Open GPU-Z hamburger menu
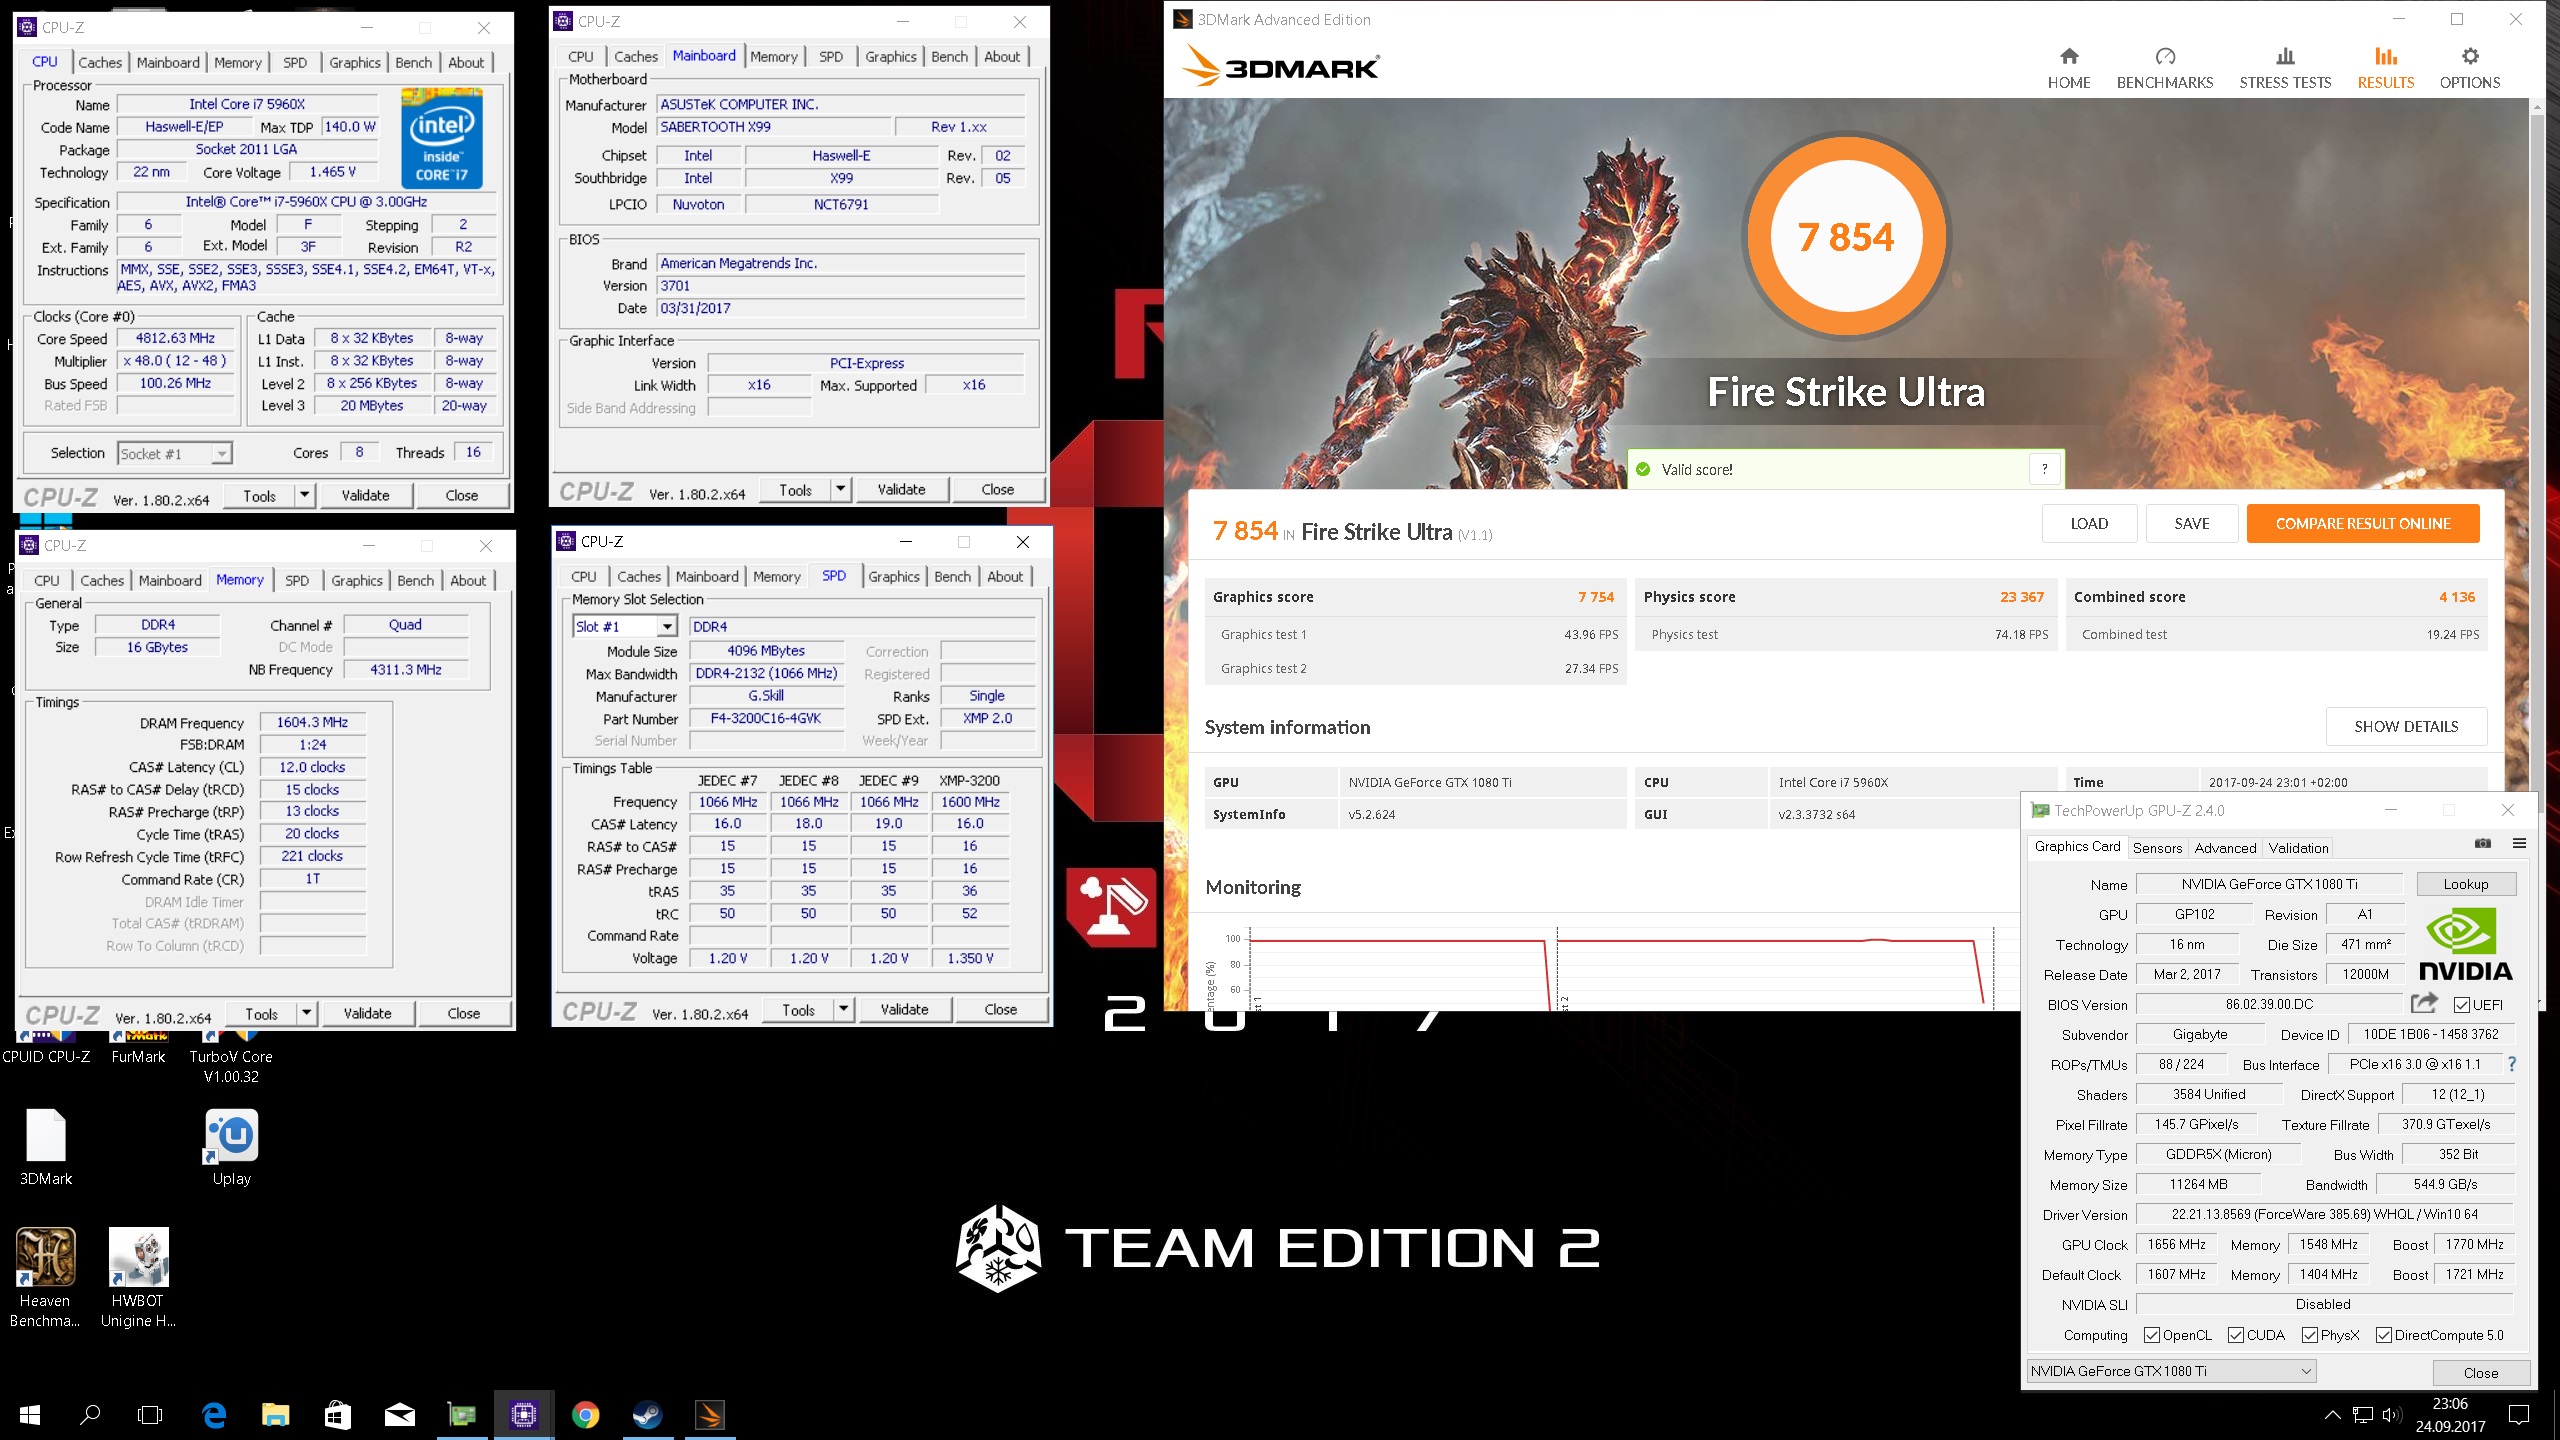Screen dimensions: 2560x1440 2519,844
